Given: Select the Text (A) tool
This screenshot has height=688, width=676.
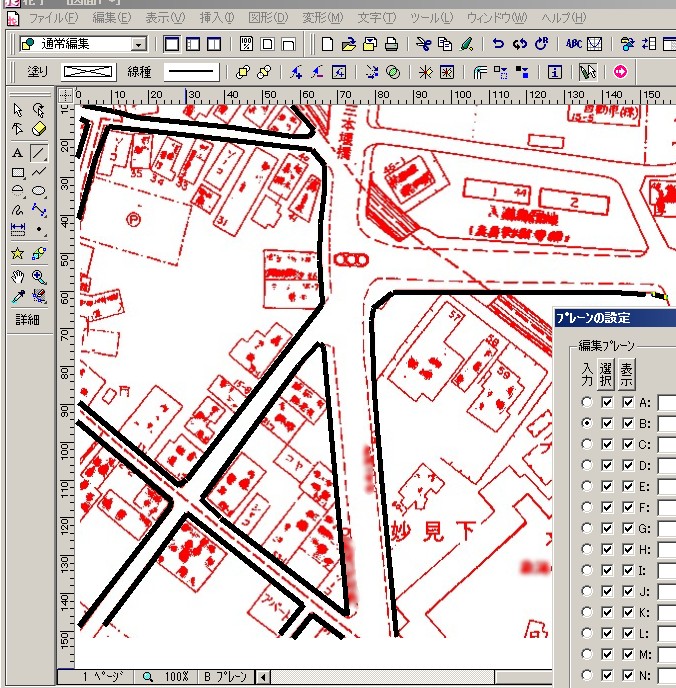Looking at the screenshot, I should pos(18,153).
